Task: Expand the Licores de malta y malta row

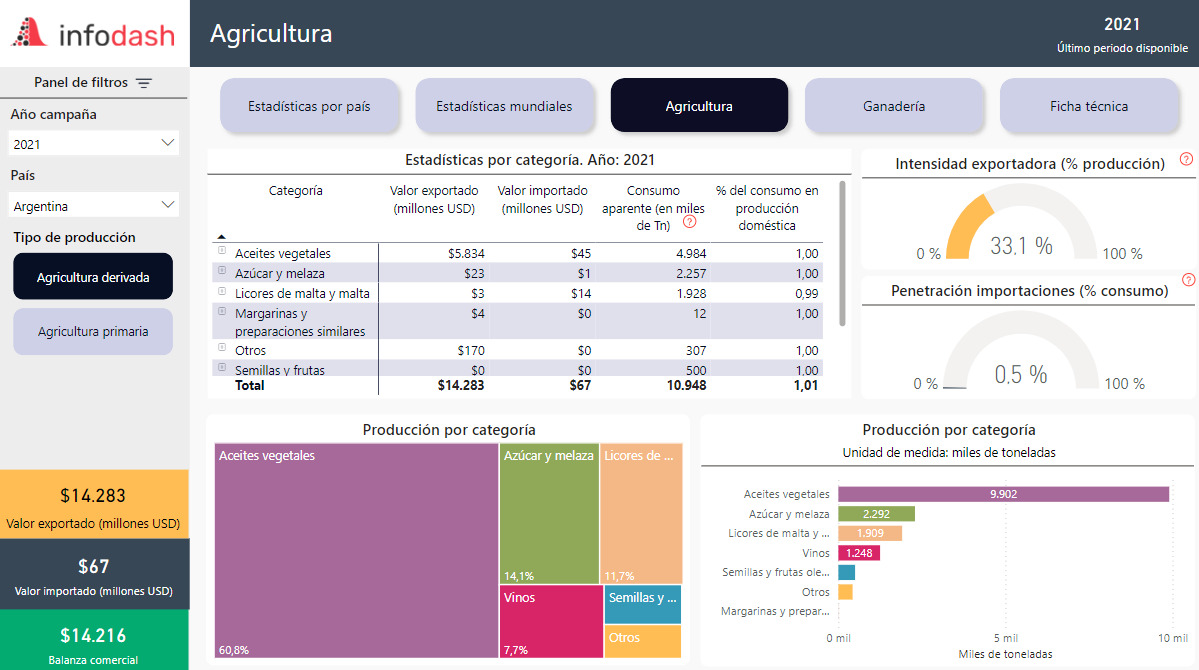Action: (x=222, y=291)
